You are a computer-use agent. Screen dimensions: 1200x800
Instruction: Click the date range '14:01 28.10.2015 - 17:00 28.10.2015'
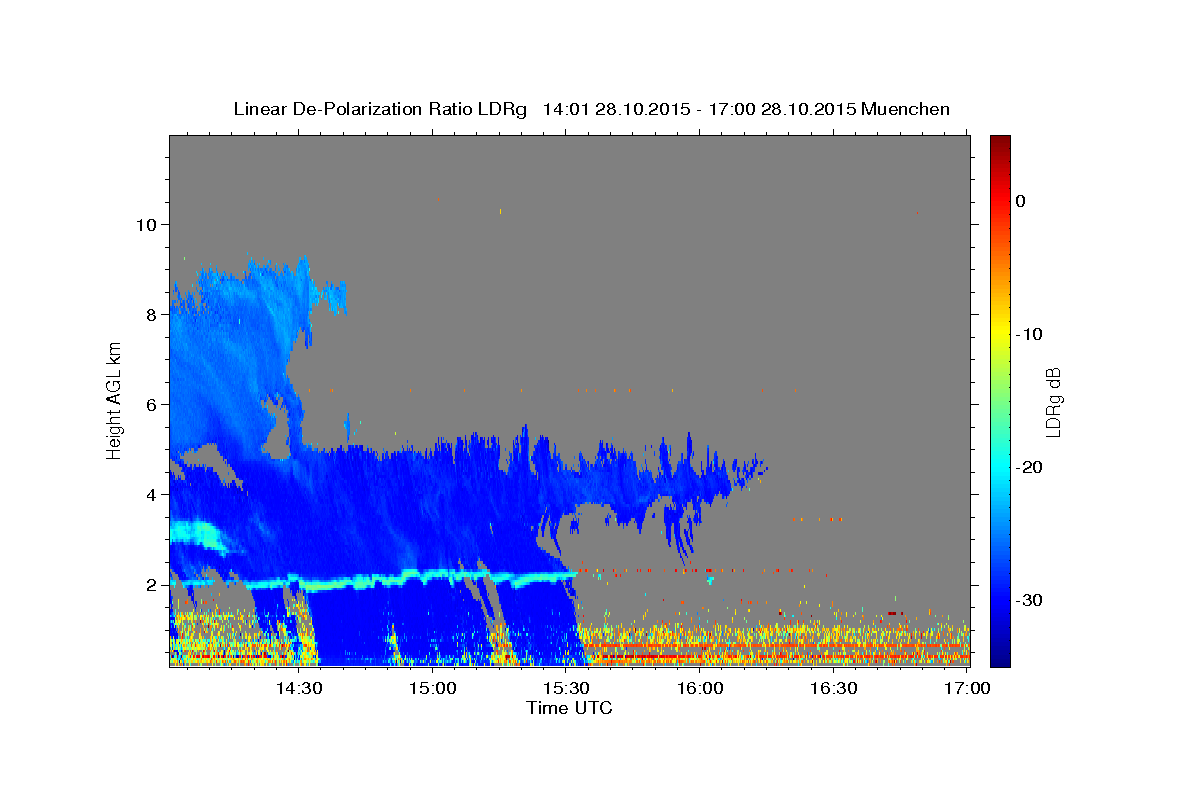click(699, 109)
